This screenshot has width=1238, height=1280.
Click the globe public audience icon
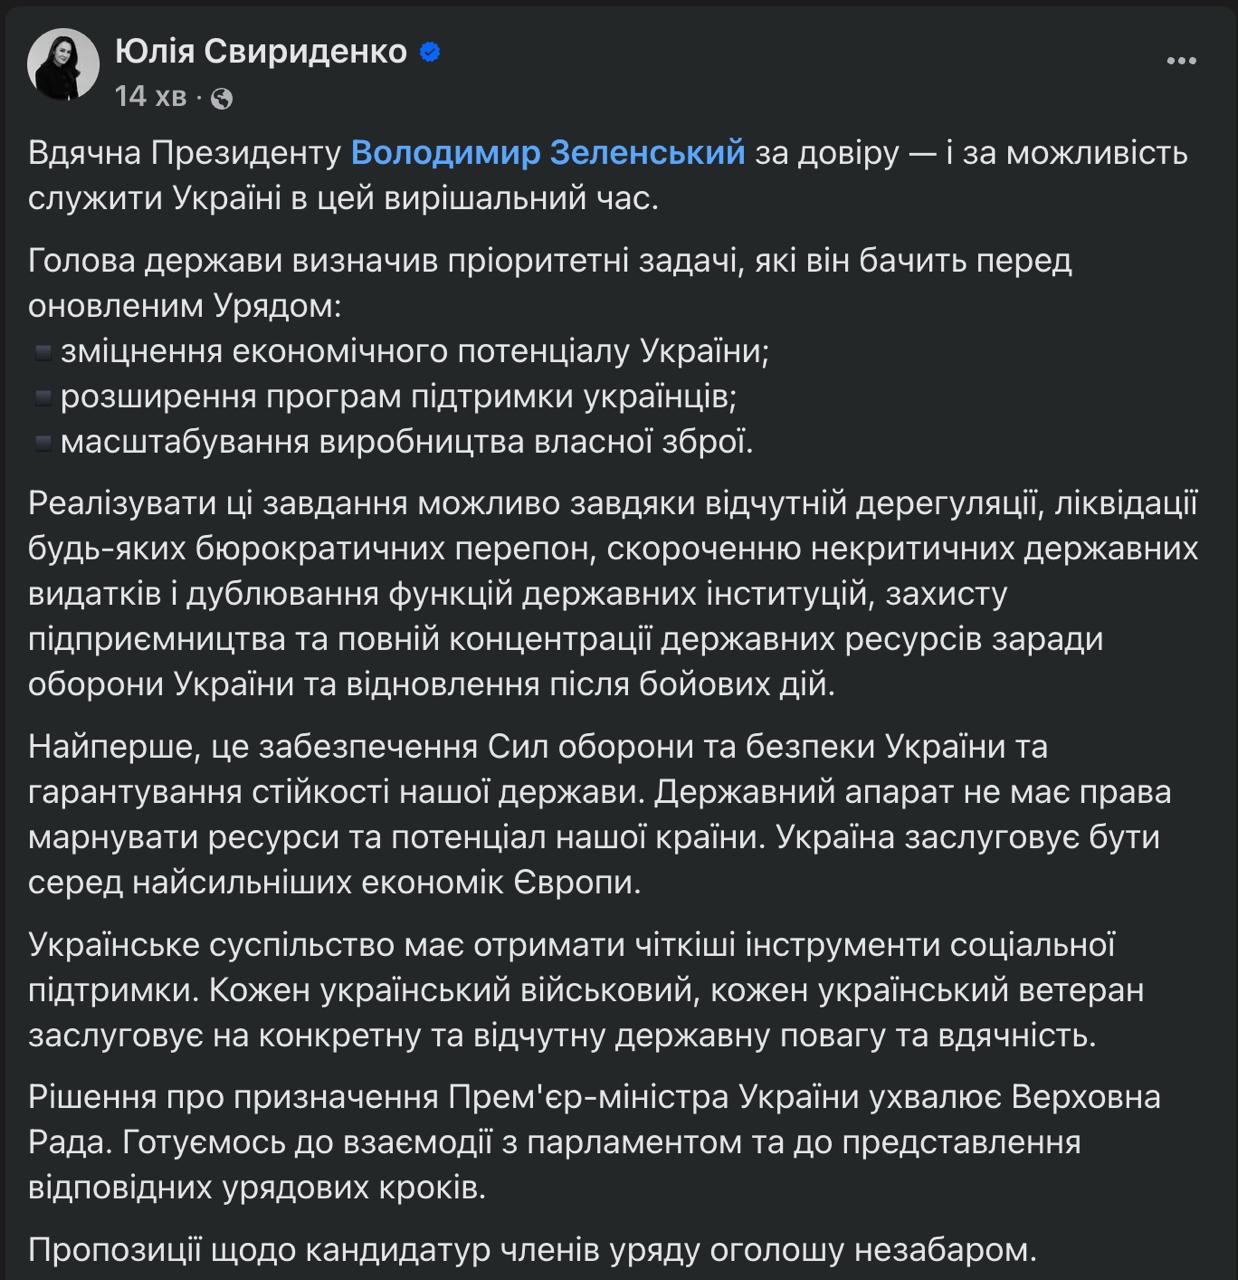click(222, 97)
